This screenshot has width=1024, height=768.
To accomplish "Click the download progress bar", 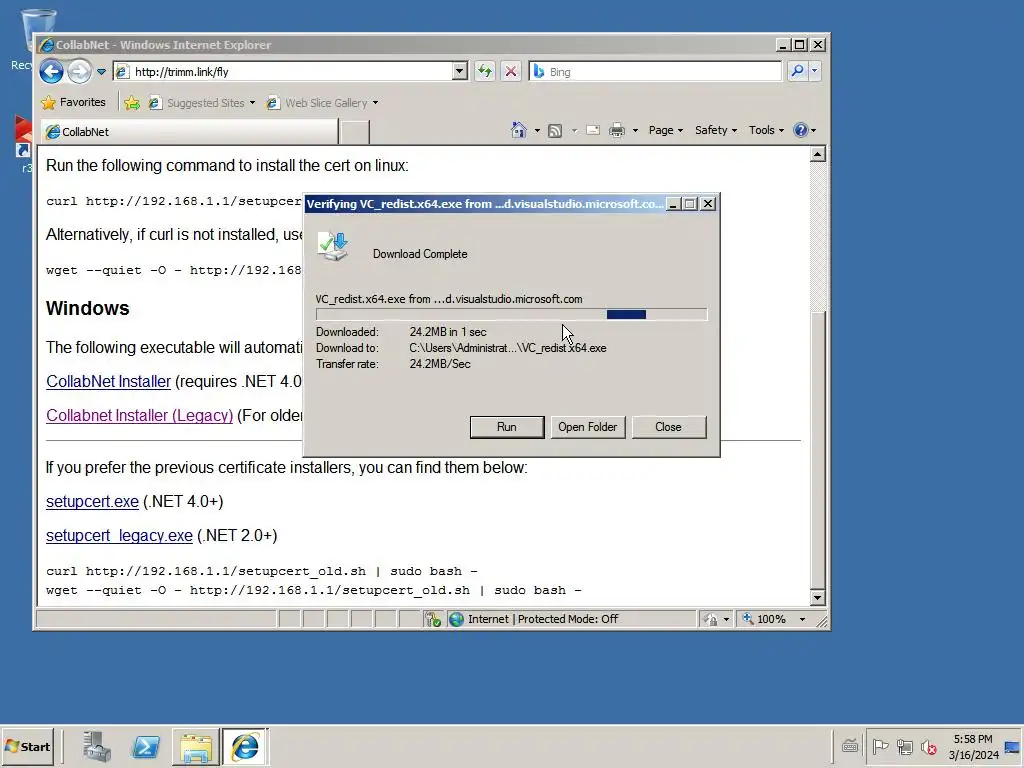I will (511, 315).
